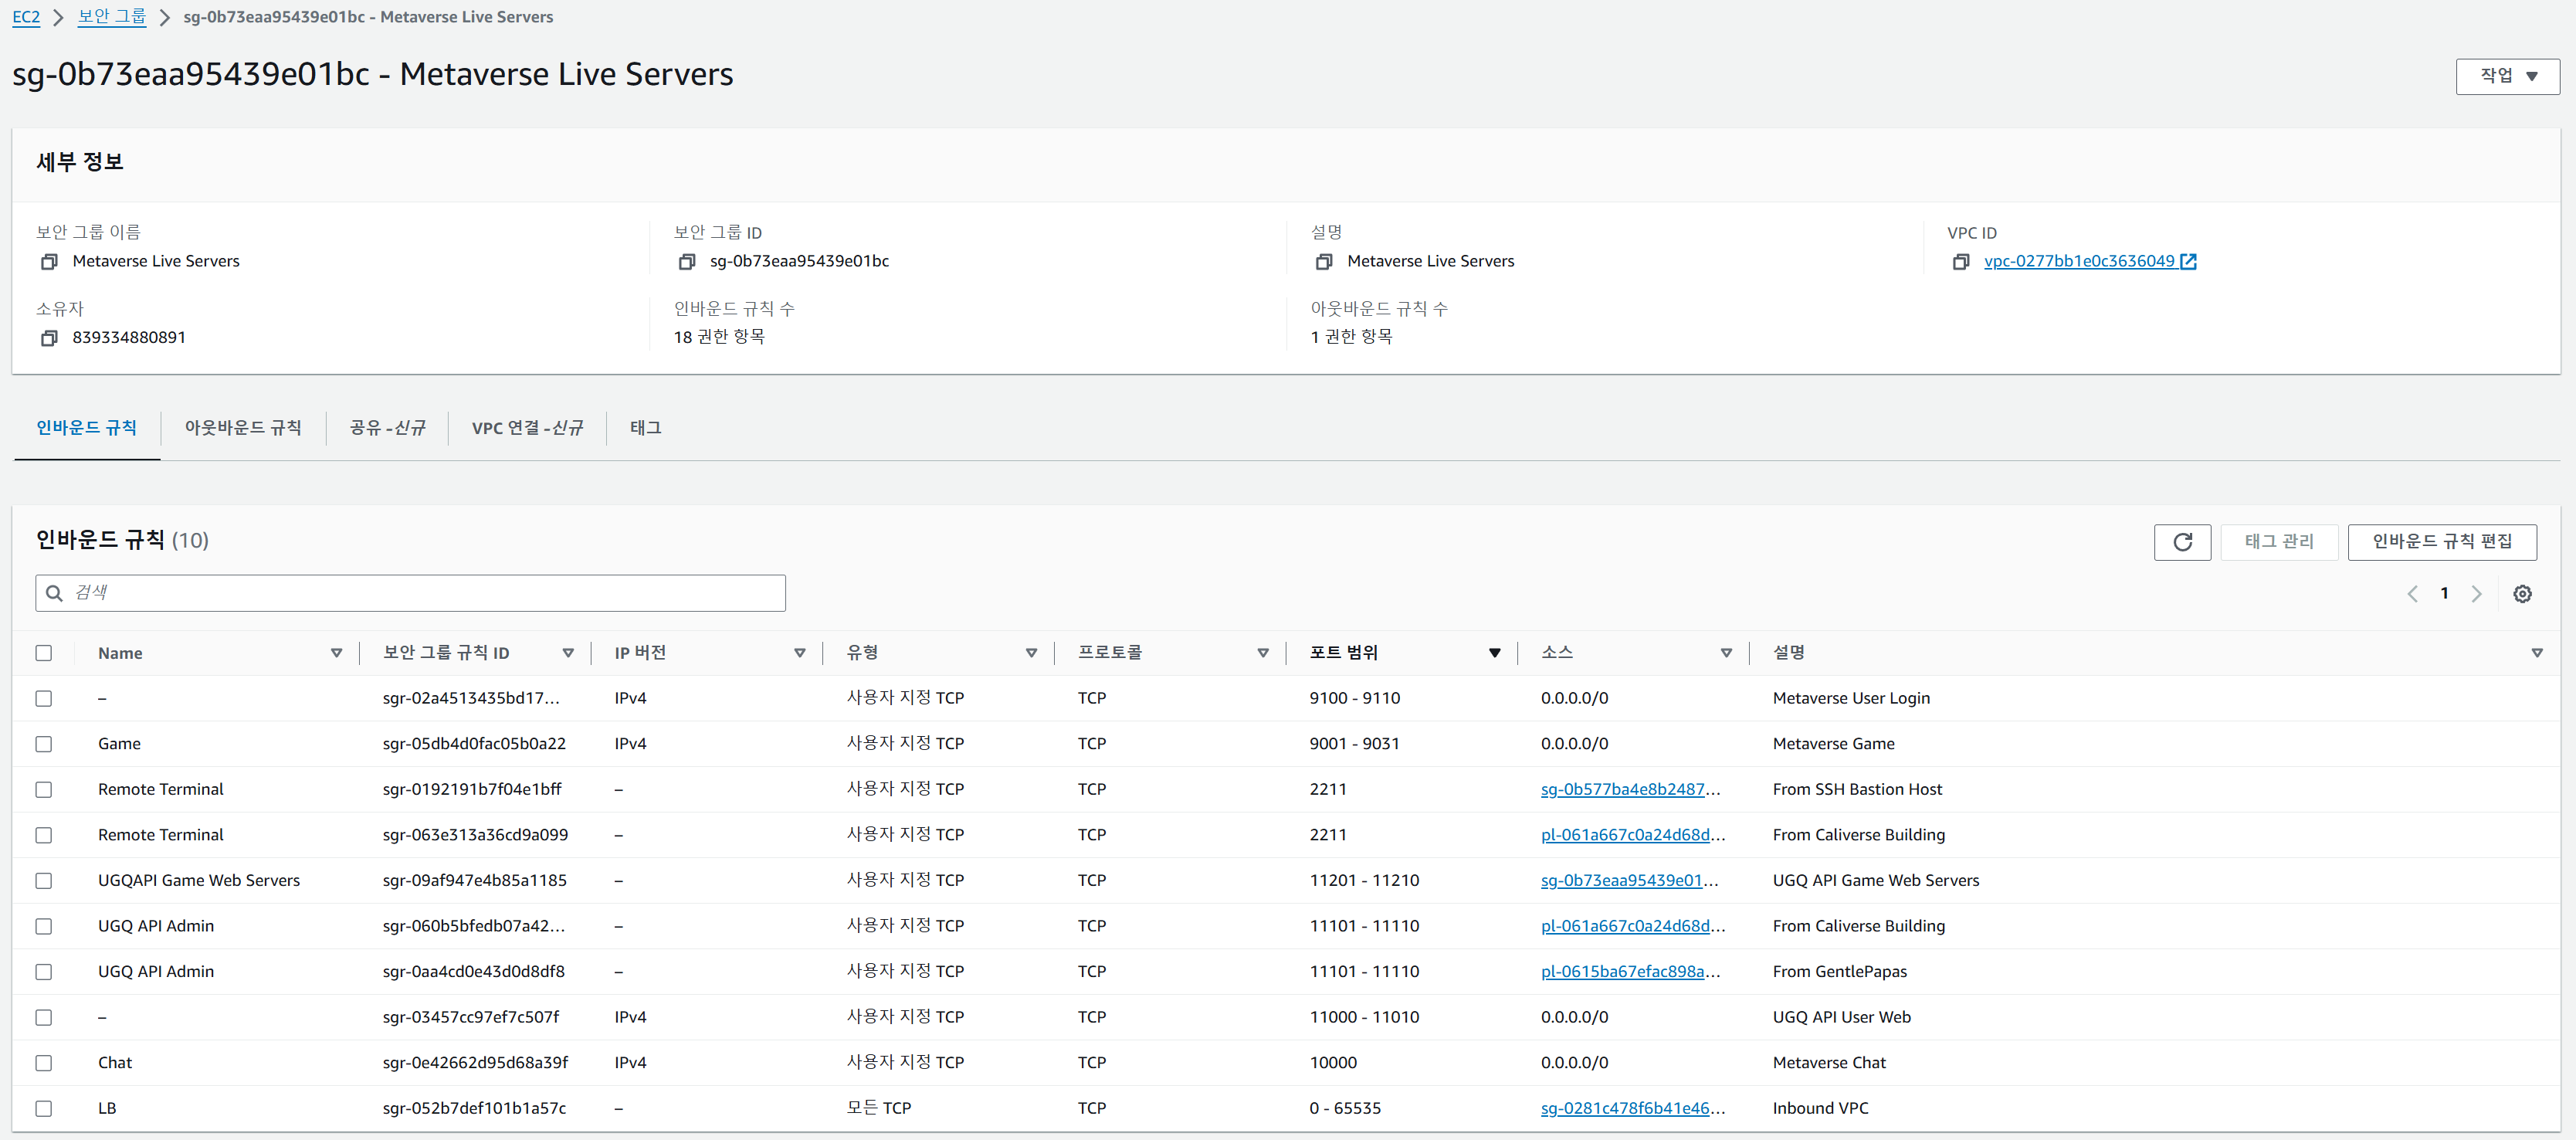The width and height of the screenshot is (2576, 1140).
Task: Copy the security group name value
Action: (49, 262)
